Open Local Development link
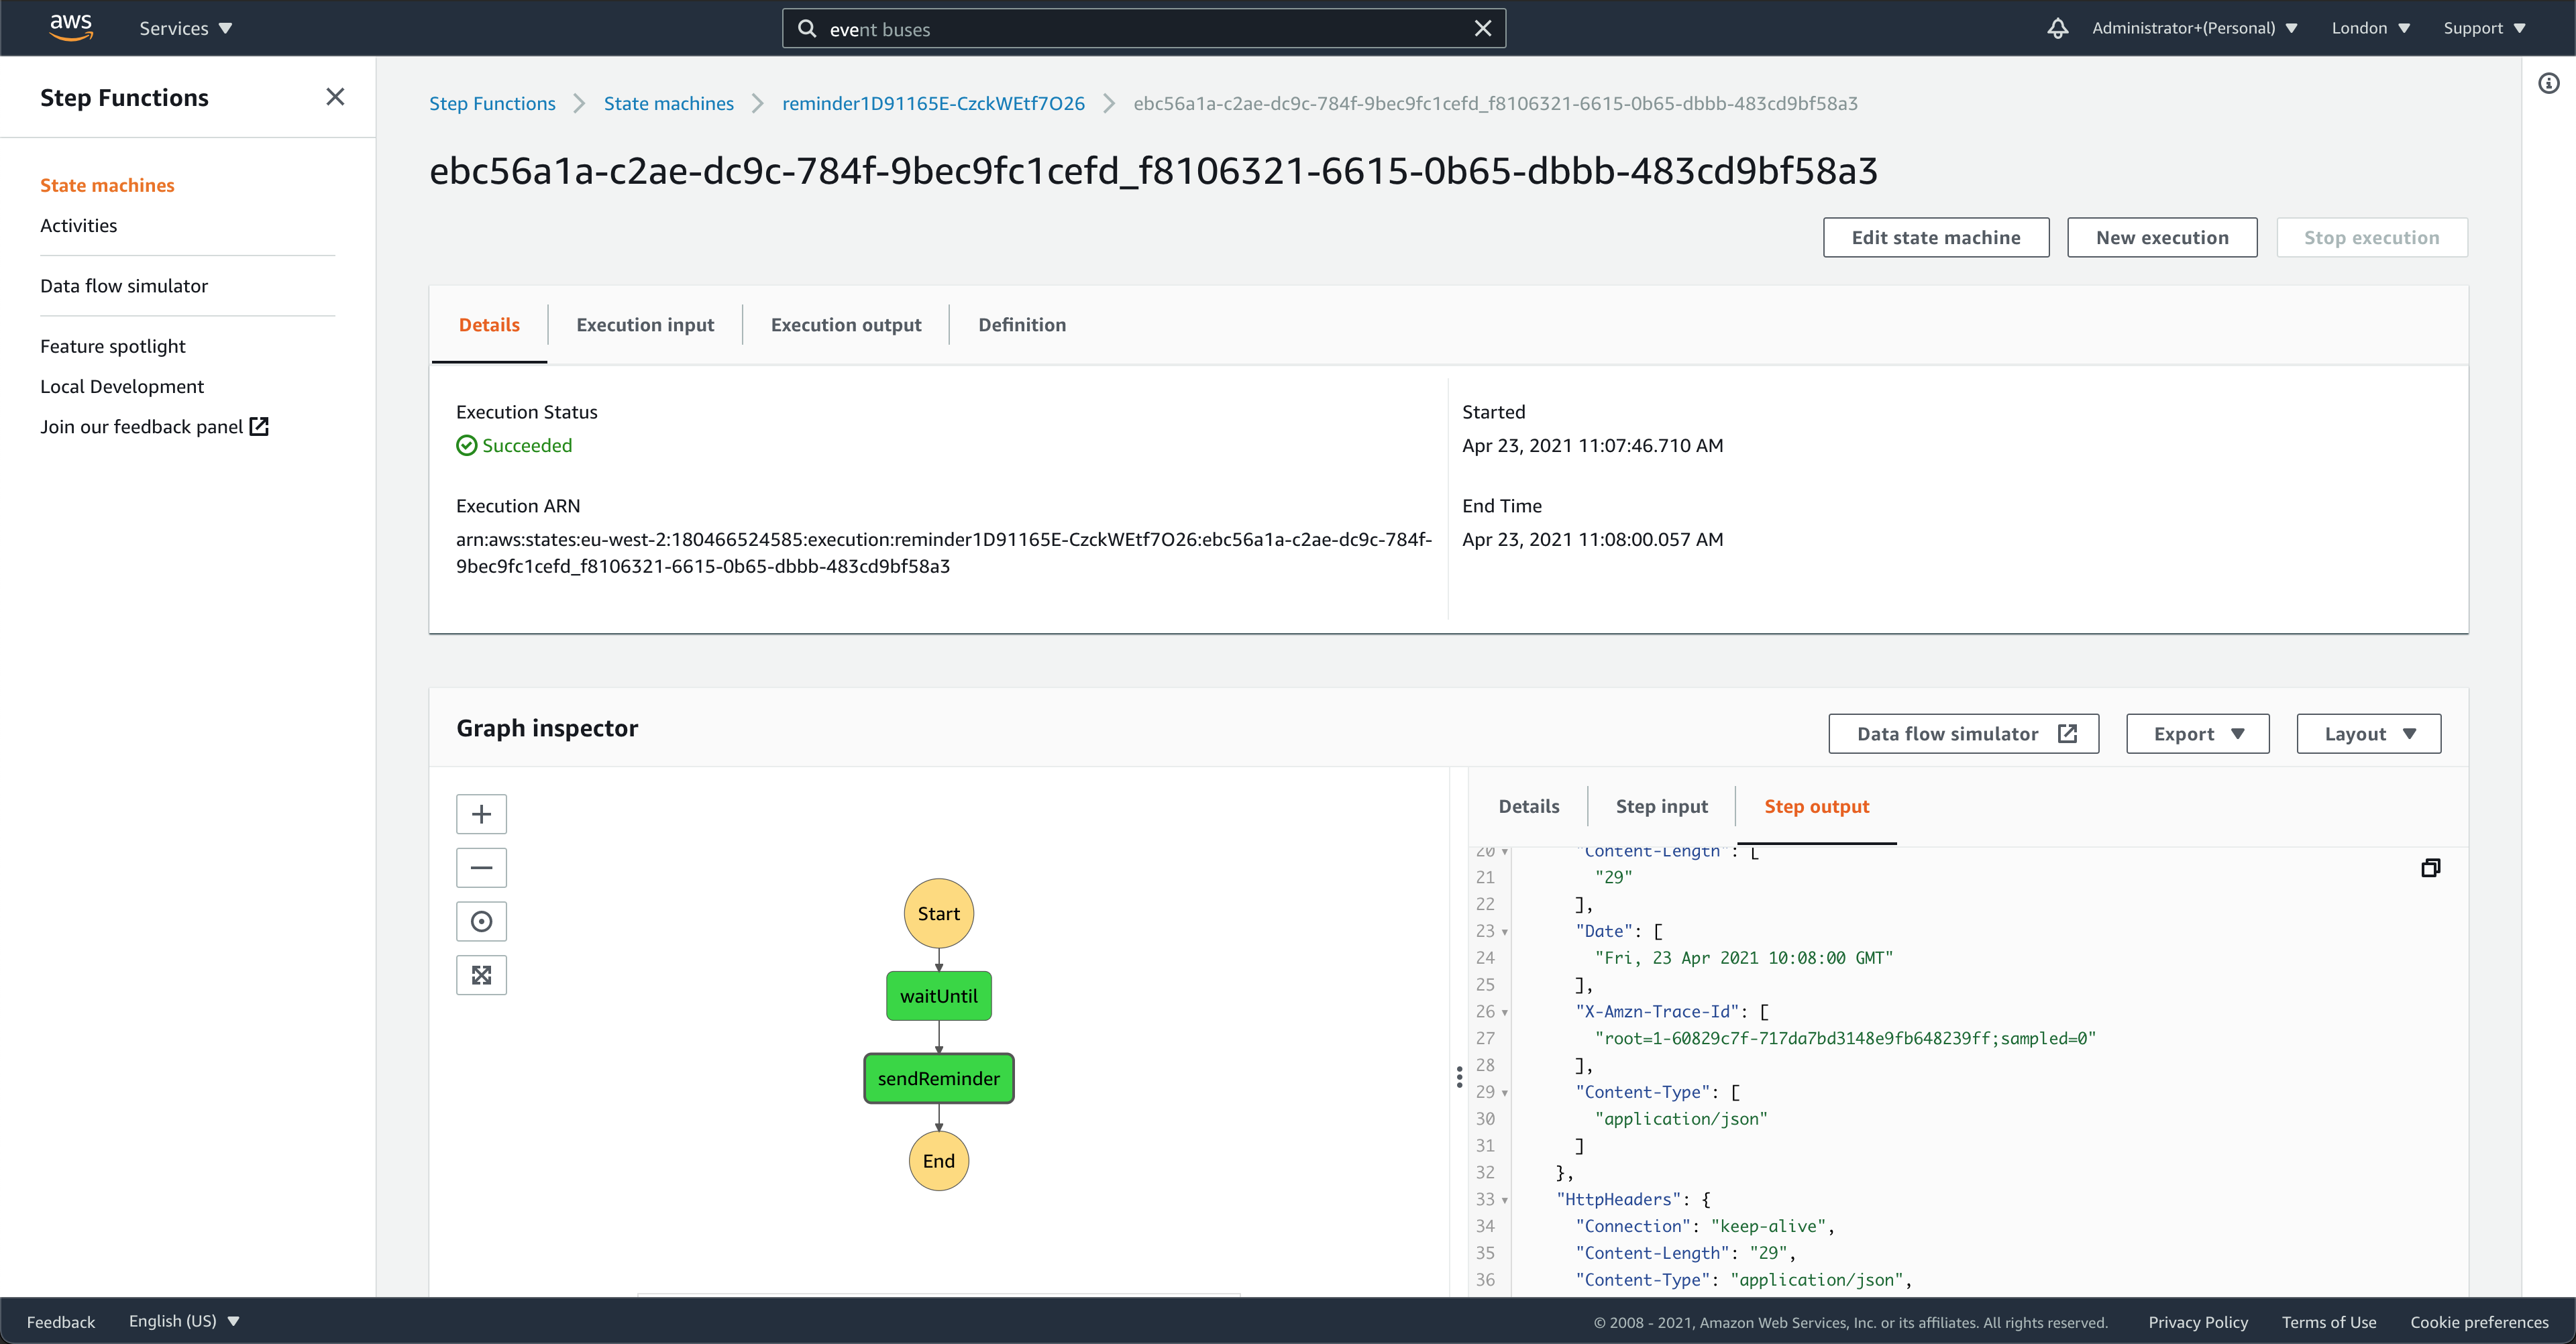The image size is (2576, 1344). (x=122, y=386)
